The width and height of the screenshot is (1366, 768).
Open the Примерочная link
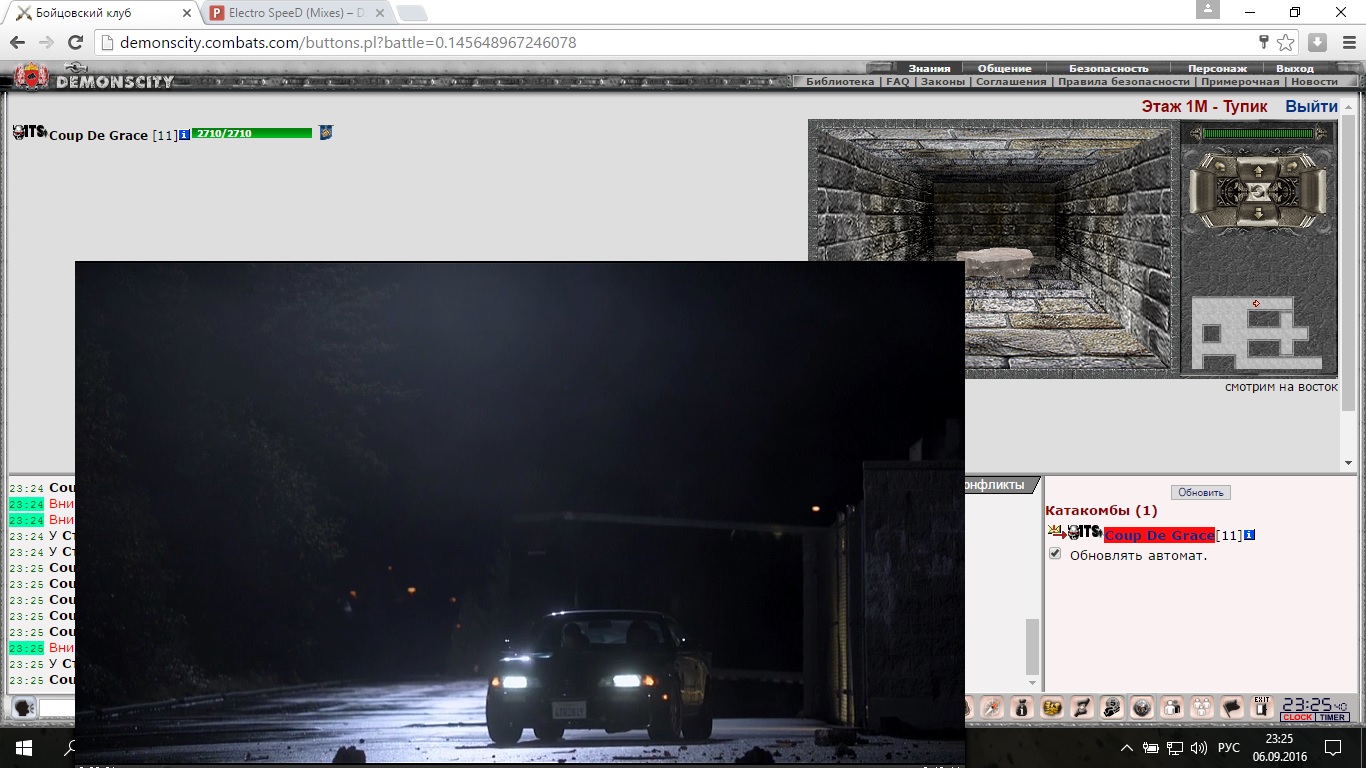[1240, 82]
